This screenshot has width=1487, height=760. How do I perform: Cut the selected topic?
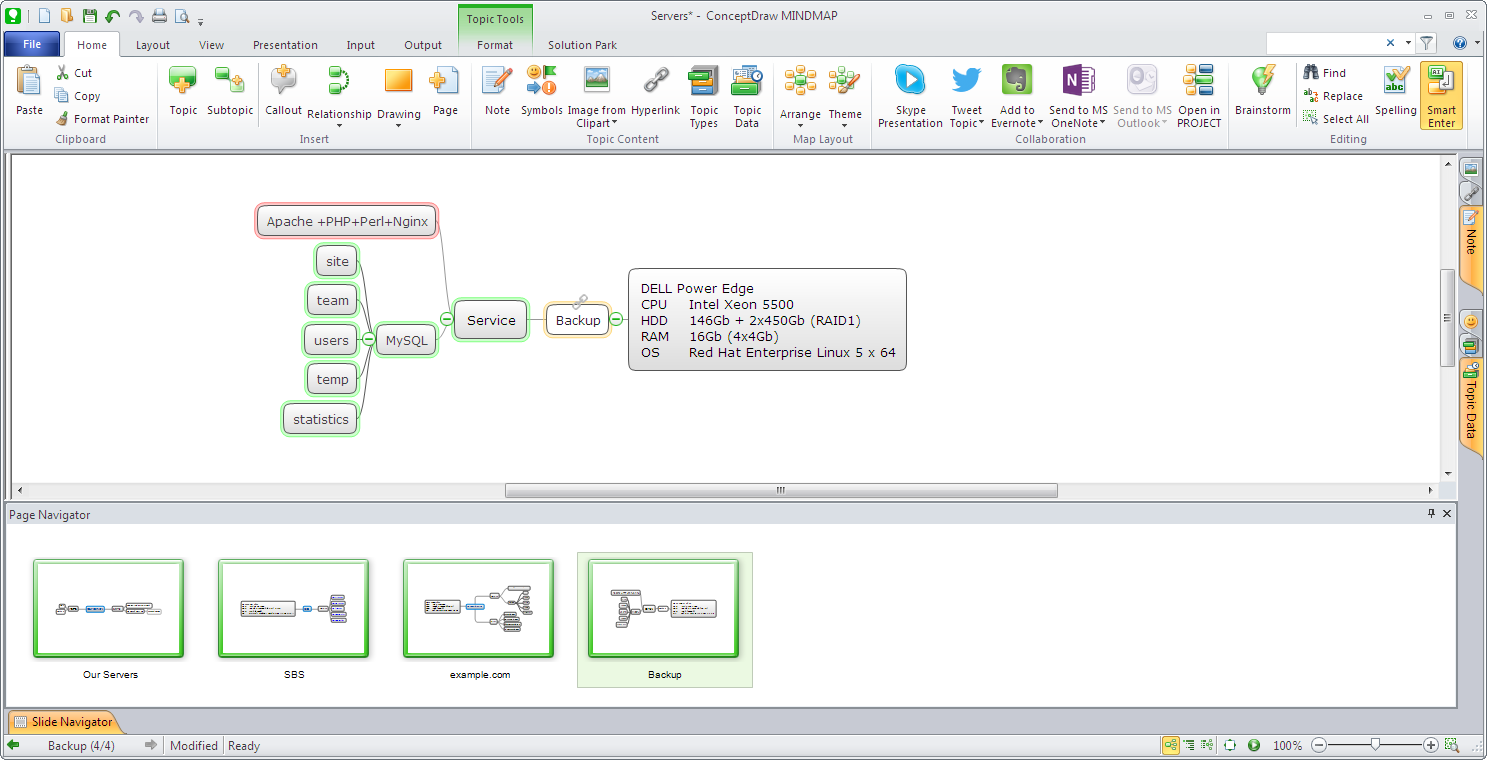pyautogui.click(x=73, y=73)
